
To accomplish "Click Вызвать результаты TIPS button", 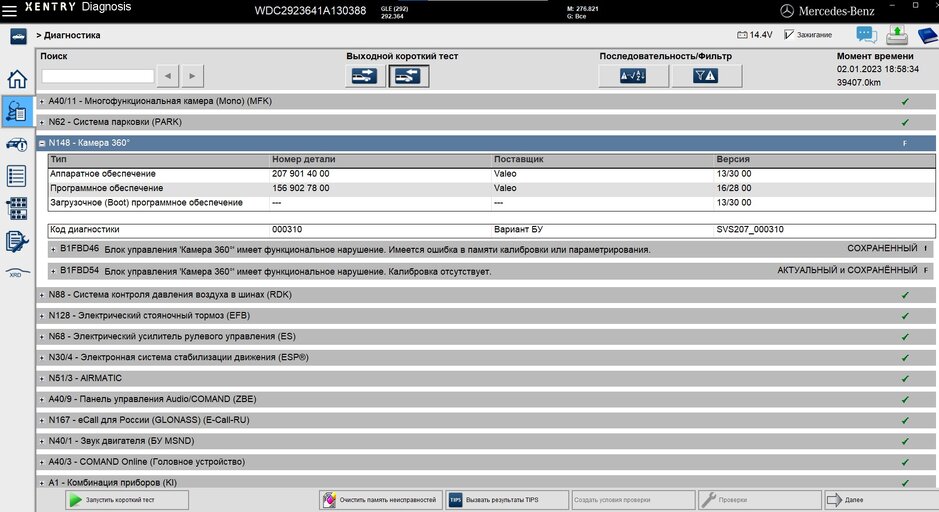I will click(507, 499).
